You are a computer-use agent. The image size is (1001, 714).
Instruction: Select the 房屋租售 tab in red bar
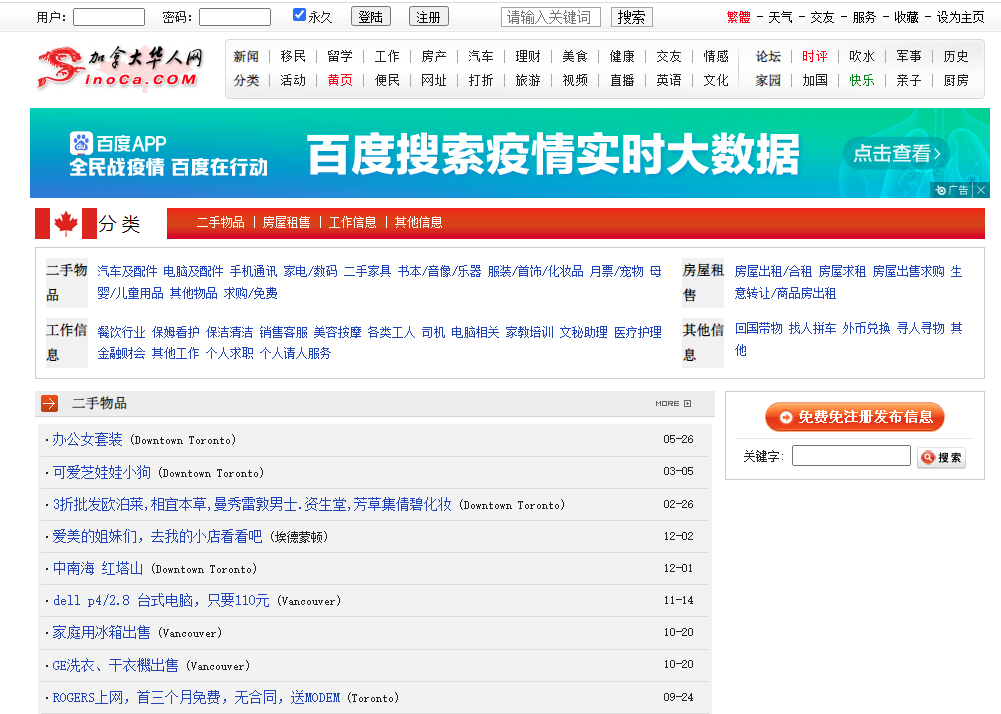tap(286, 222)
